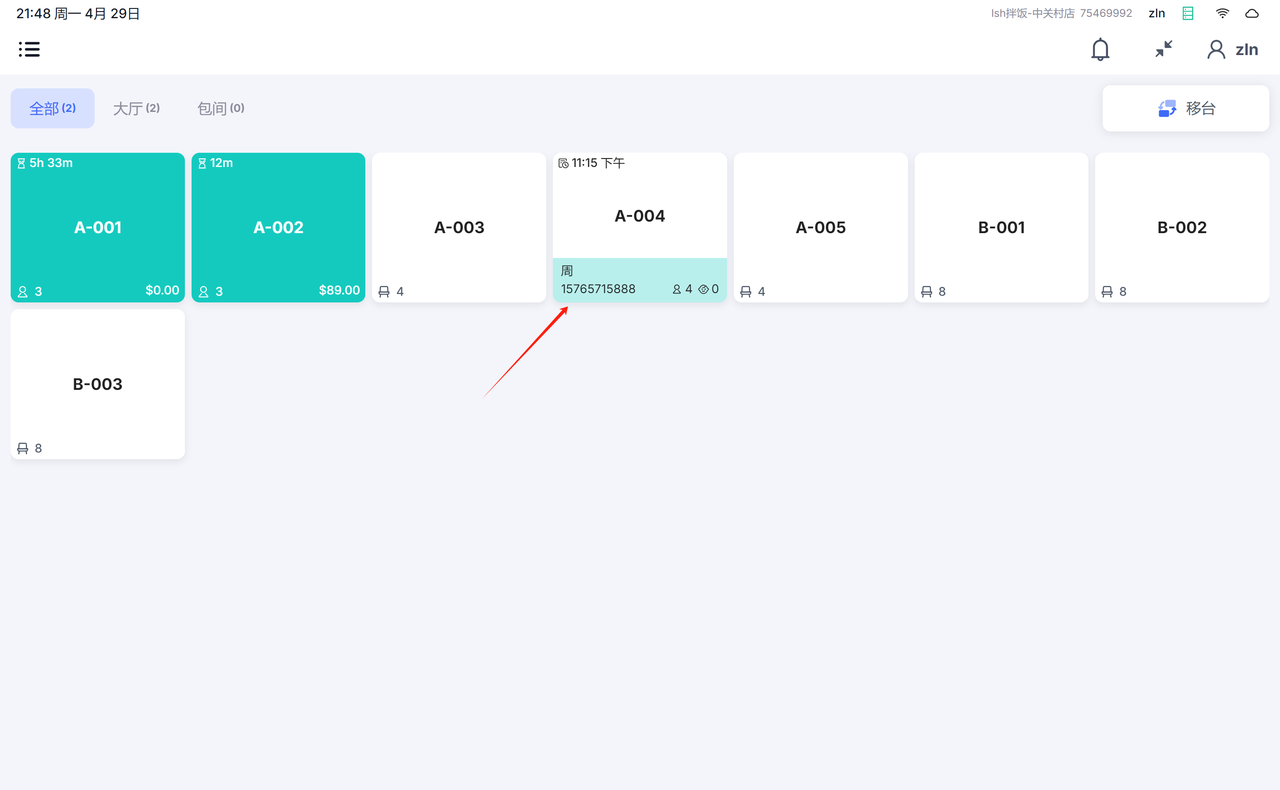
Task: Click reservation name 周 on A-004
Action: pos(567,271)
